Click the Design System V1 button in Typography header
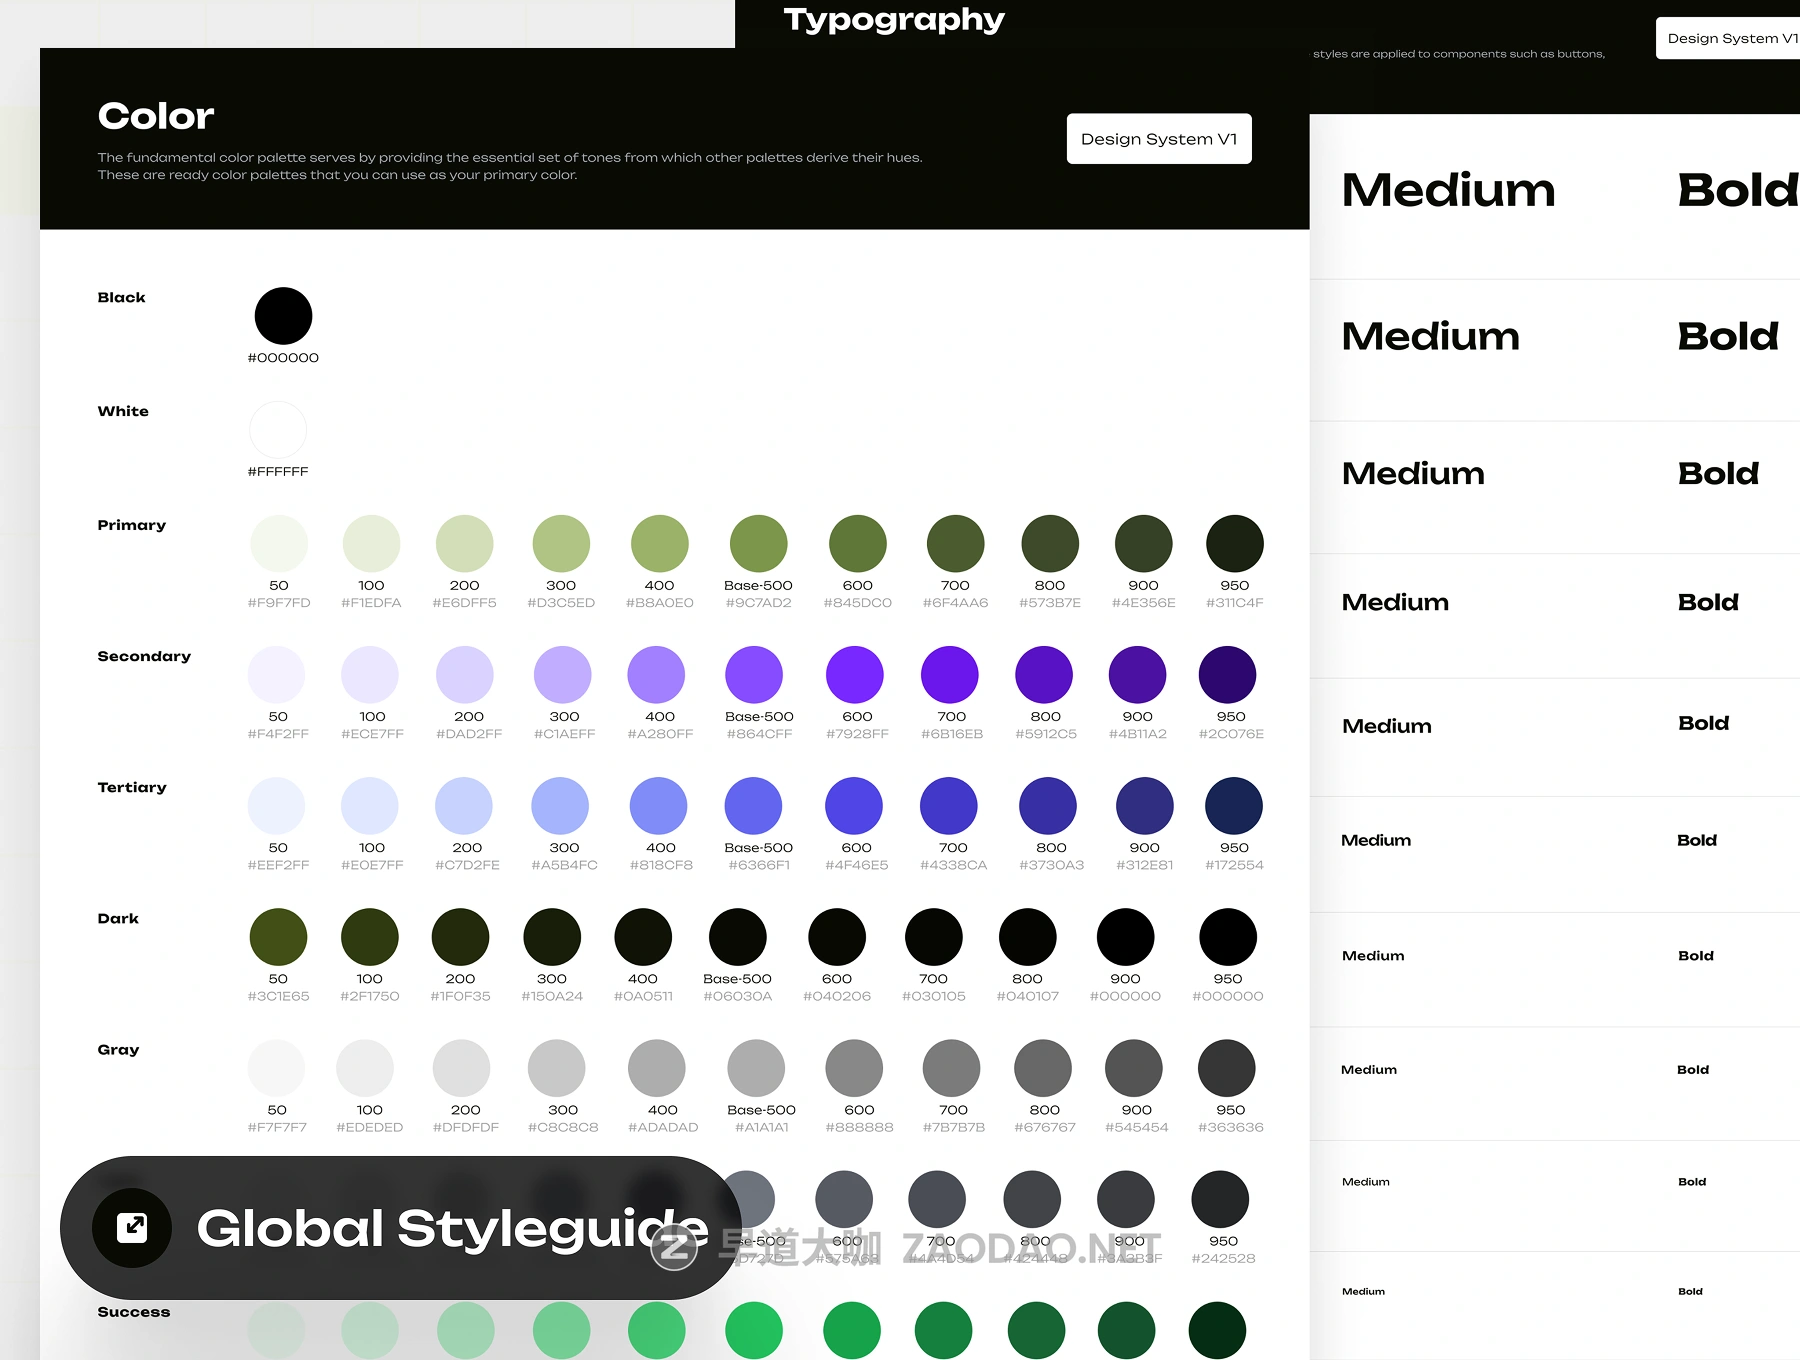1800x1360 pixels. click(x=1730, y=38)
